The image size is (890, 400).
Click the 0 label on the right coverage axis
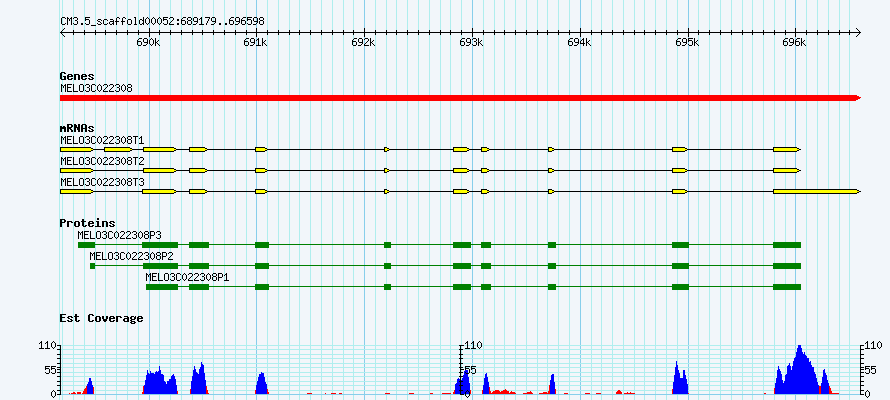point(867,393)
